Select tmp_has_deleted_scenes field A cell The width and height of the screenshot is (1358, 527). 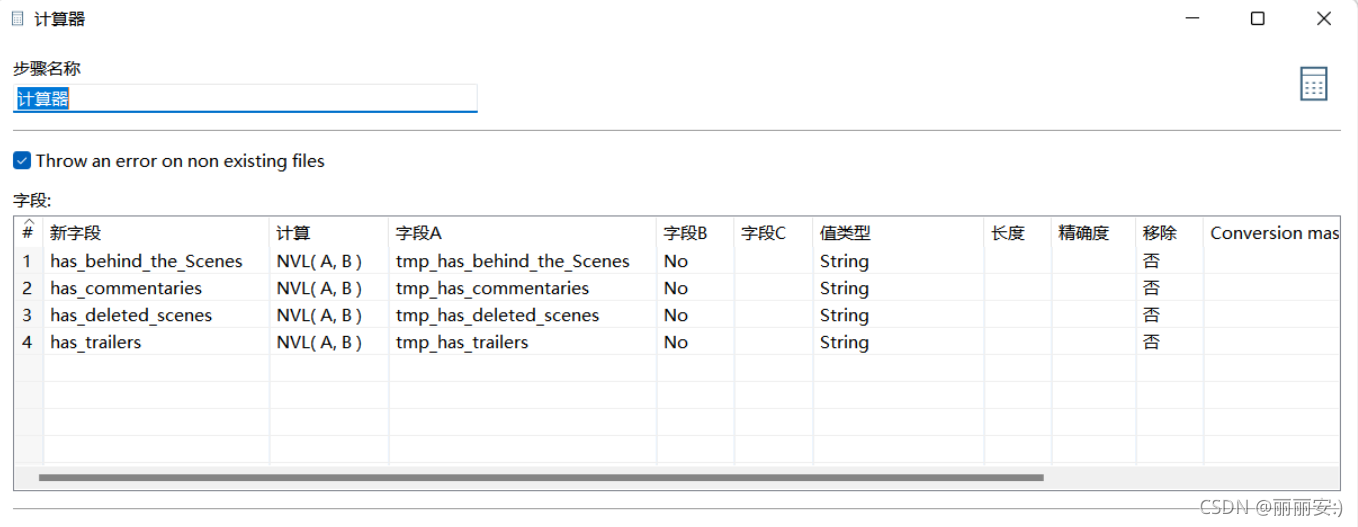point(522,315)
